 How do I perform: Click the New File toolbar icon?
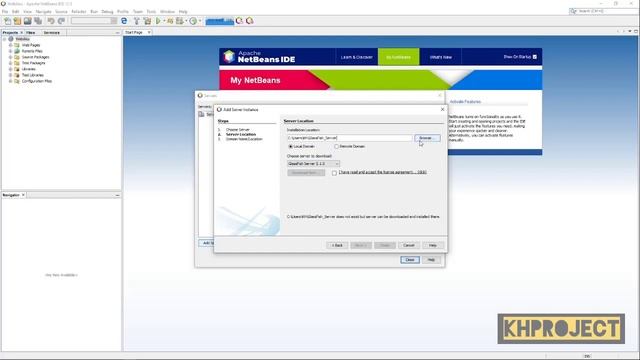click(x=7, y=21)
